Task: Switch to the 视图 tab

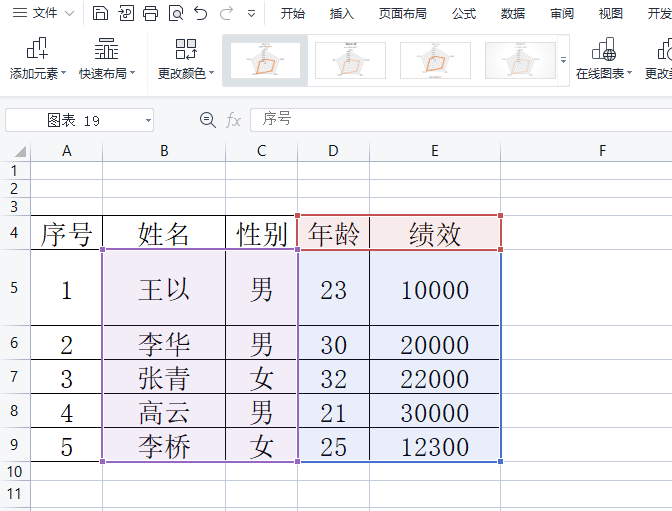Action: pos(611,14)
